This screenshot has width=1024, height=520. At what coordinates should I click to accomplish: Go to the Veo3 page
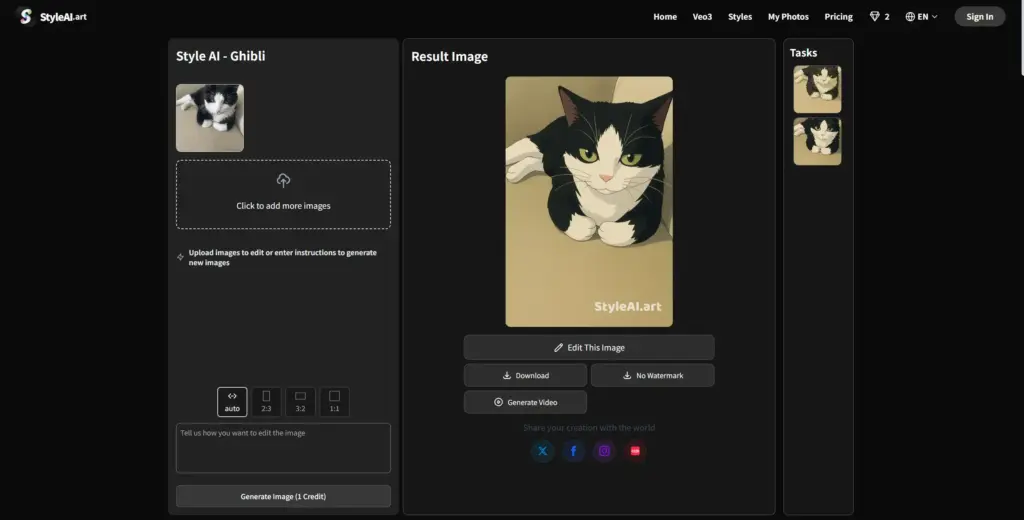702,17
